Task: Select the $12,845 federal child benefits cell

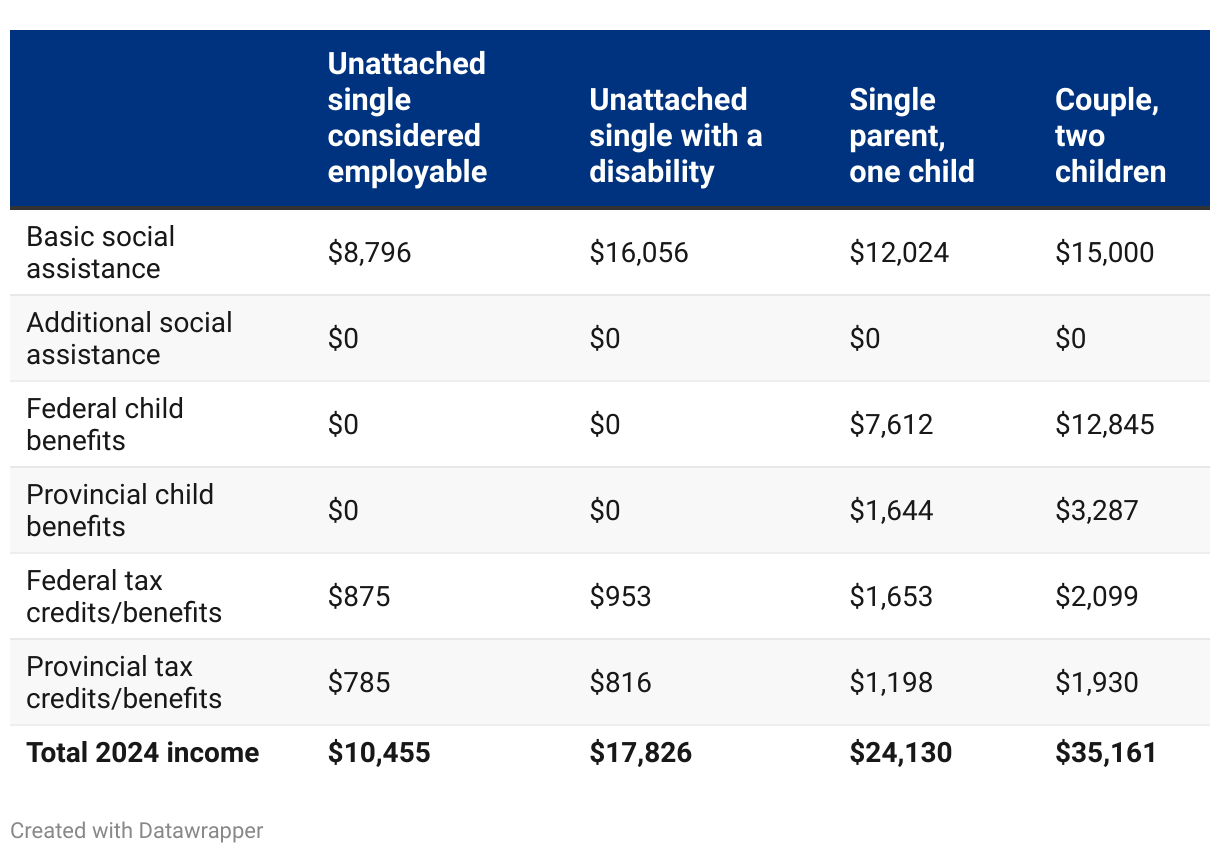Action: pos(1104,424)
